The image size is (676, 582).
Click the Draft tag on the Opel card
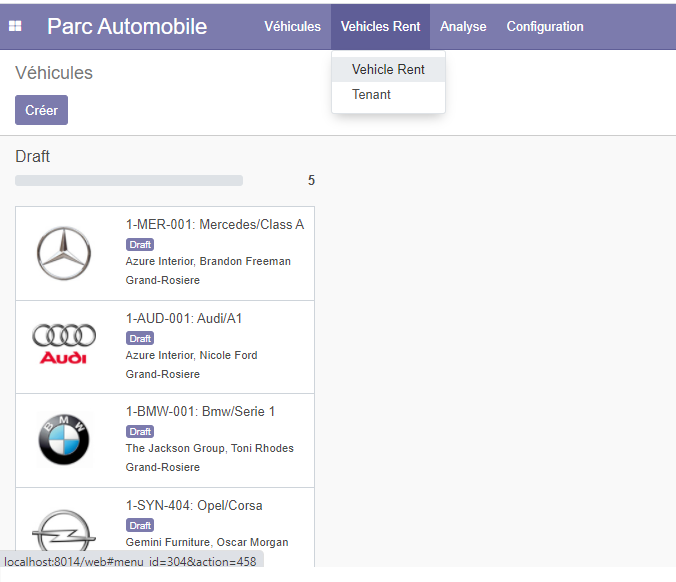point(140,526)
